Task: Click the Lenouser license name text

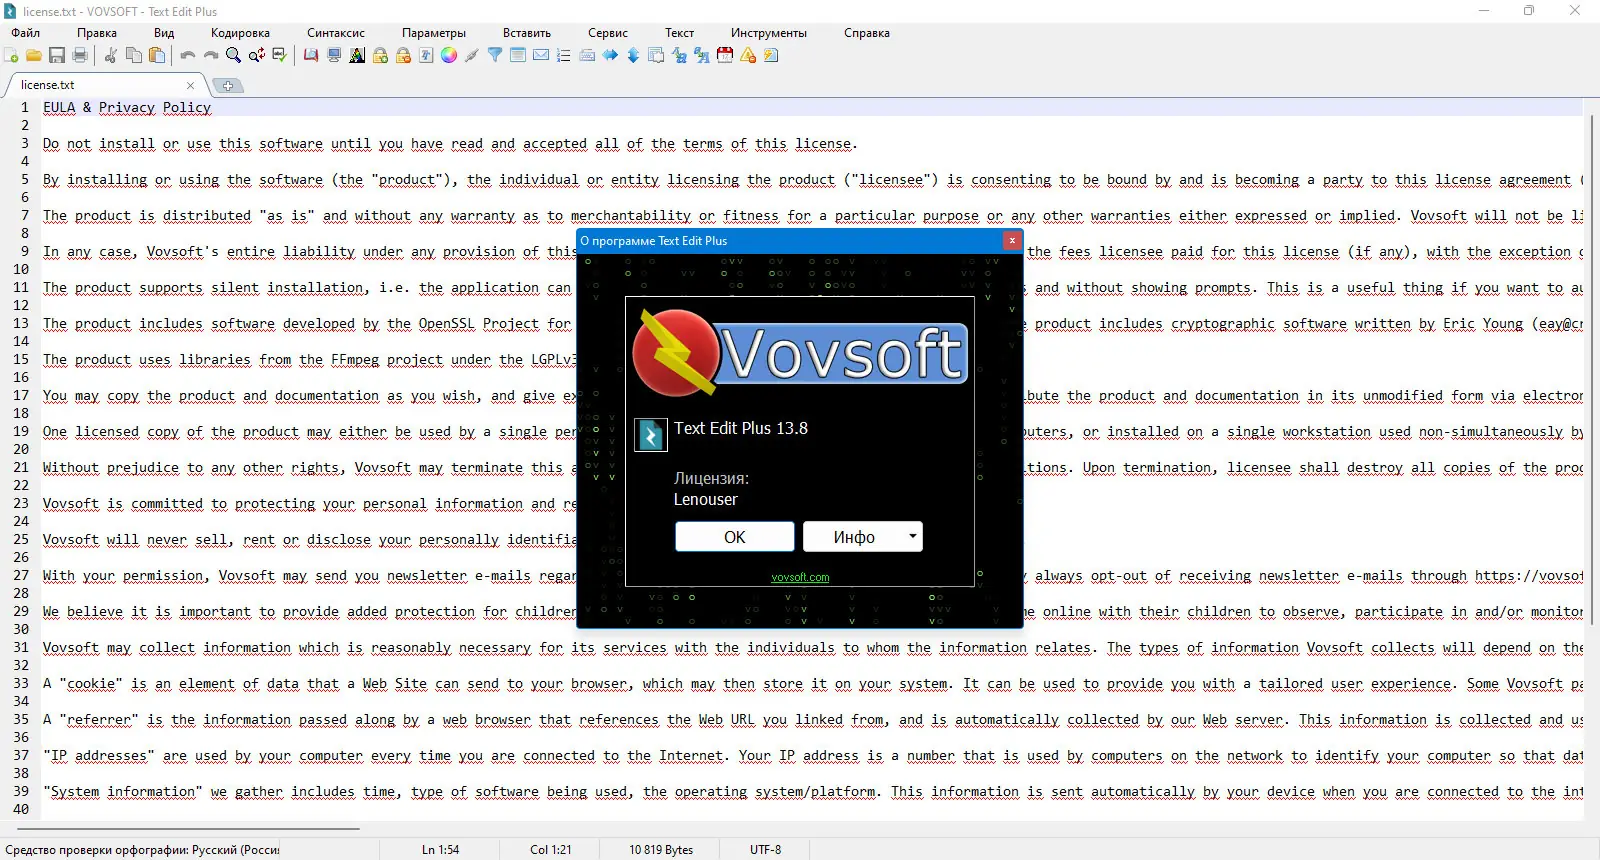Action: pyautogui.click(x=705, y=499)
